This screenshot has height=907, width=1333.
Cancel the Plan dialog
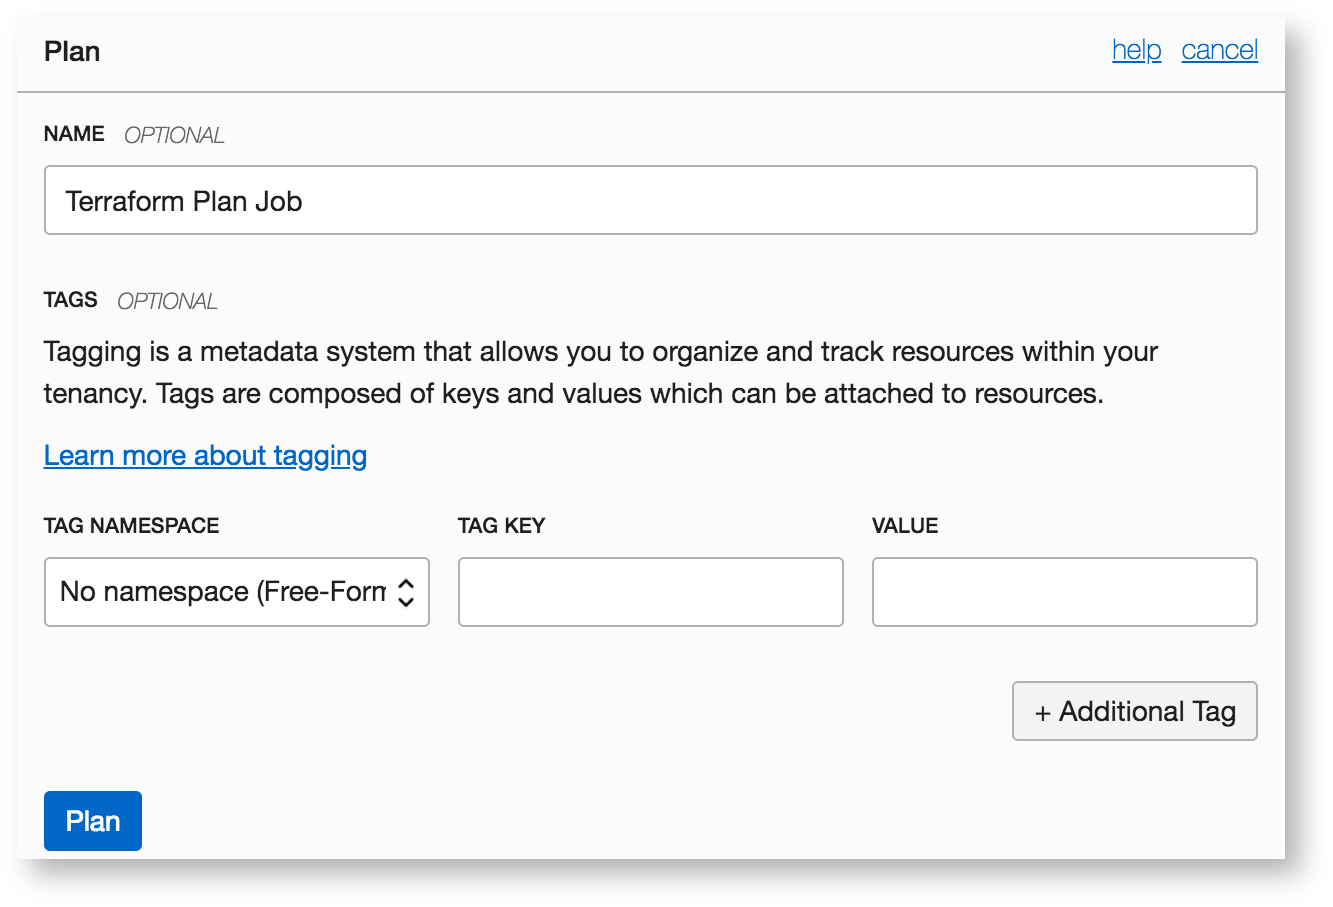pyautogui.click(x=1219, y=50)
